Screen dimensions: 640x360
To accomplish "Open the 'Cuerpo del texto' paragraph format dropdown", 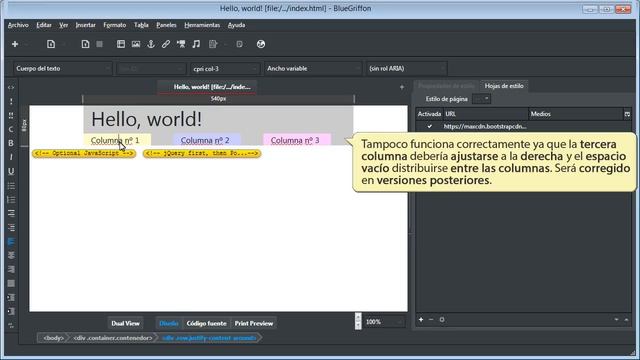I will 62,69.
